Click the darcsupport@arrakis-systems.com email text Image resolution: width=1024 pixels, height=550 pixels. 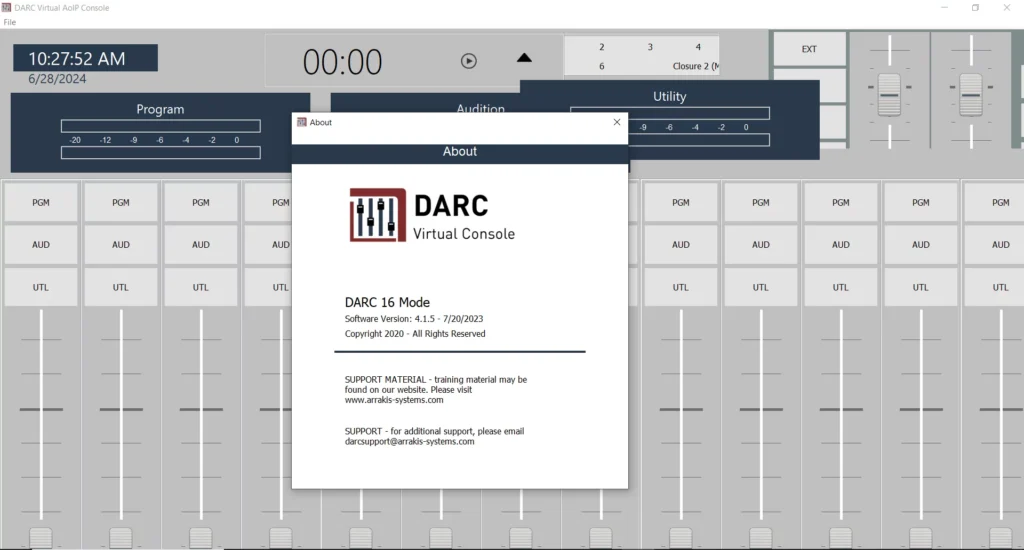coord(409,442)
